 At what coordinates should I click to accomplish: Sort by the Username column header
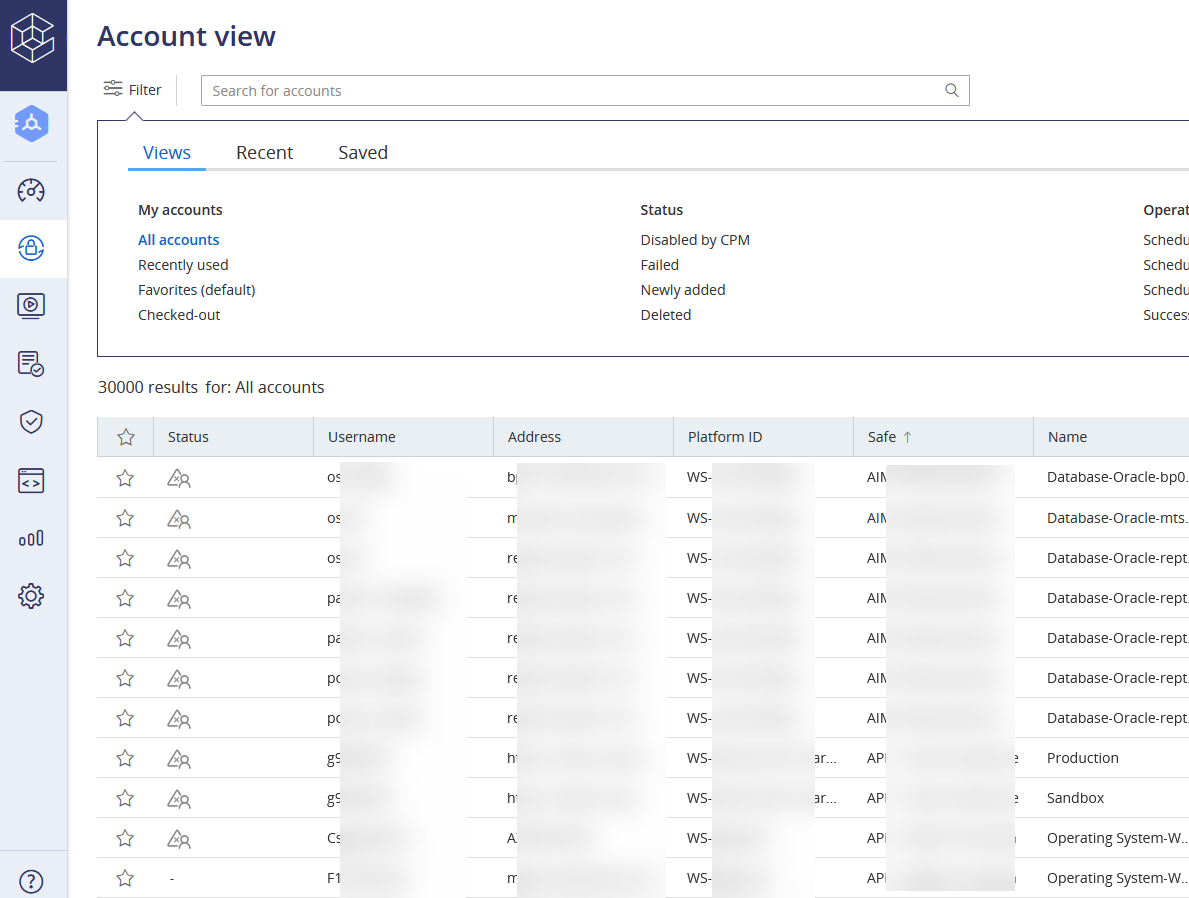click(x=362, y=437)
